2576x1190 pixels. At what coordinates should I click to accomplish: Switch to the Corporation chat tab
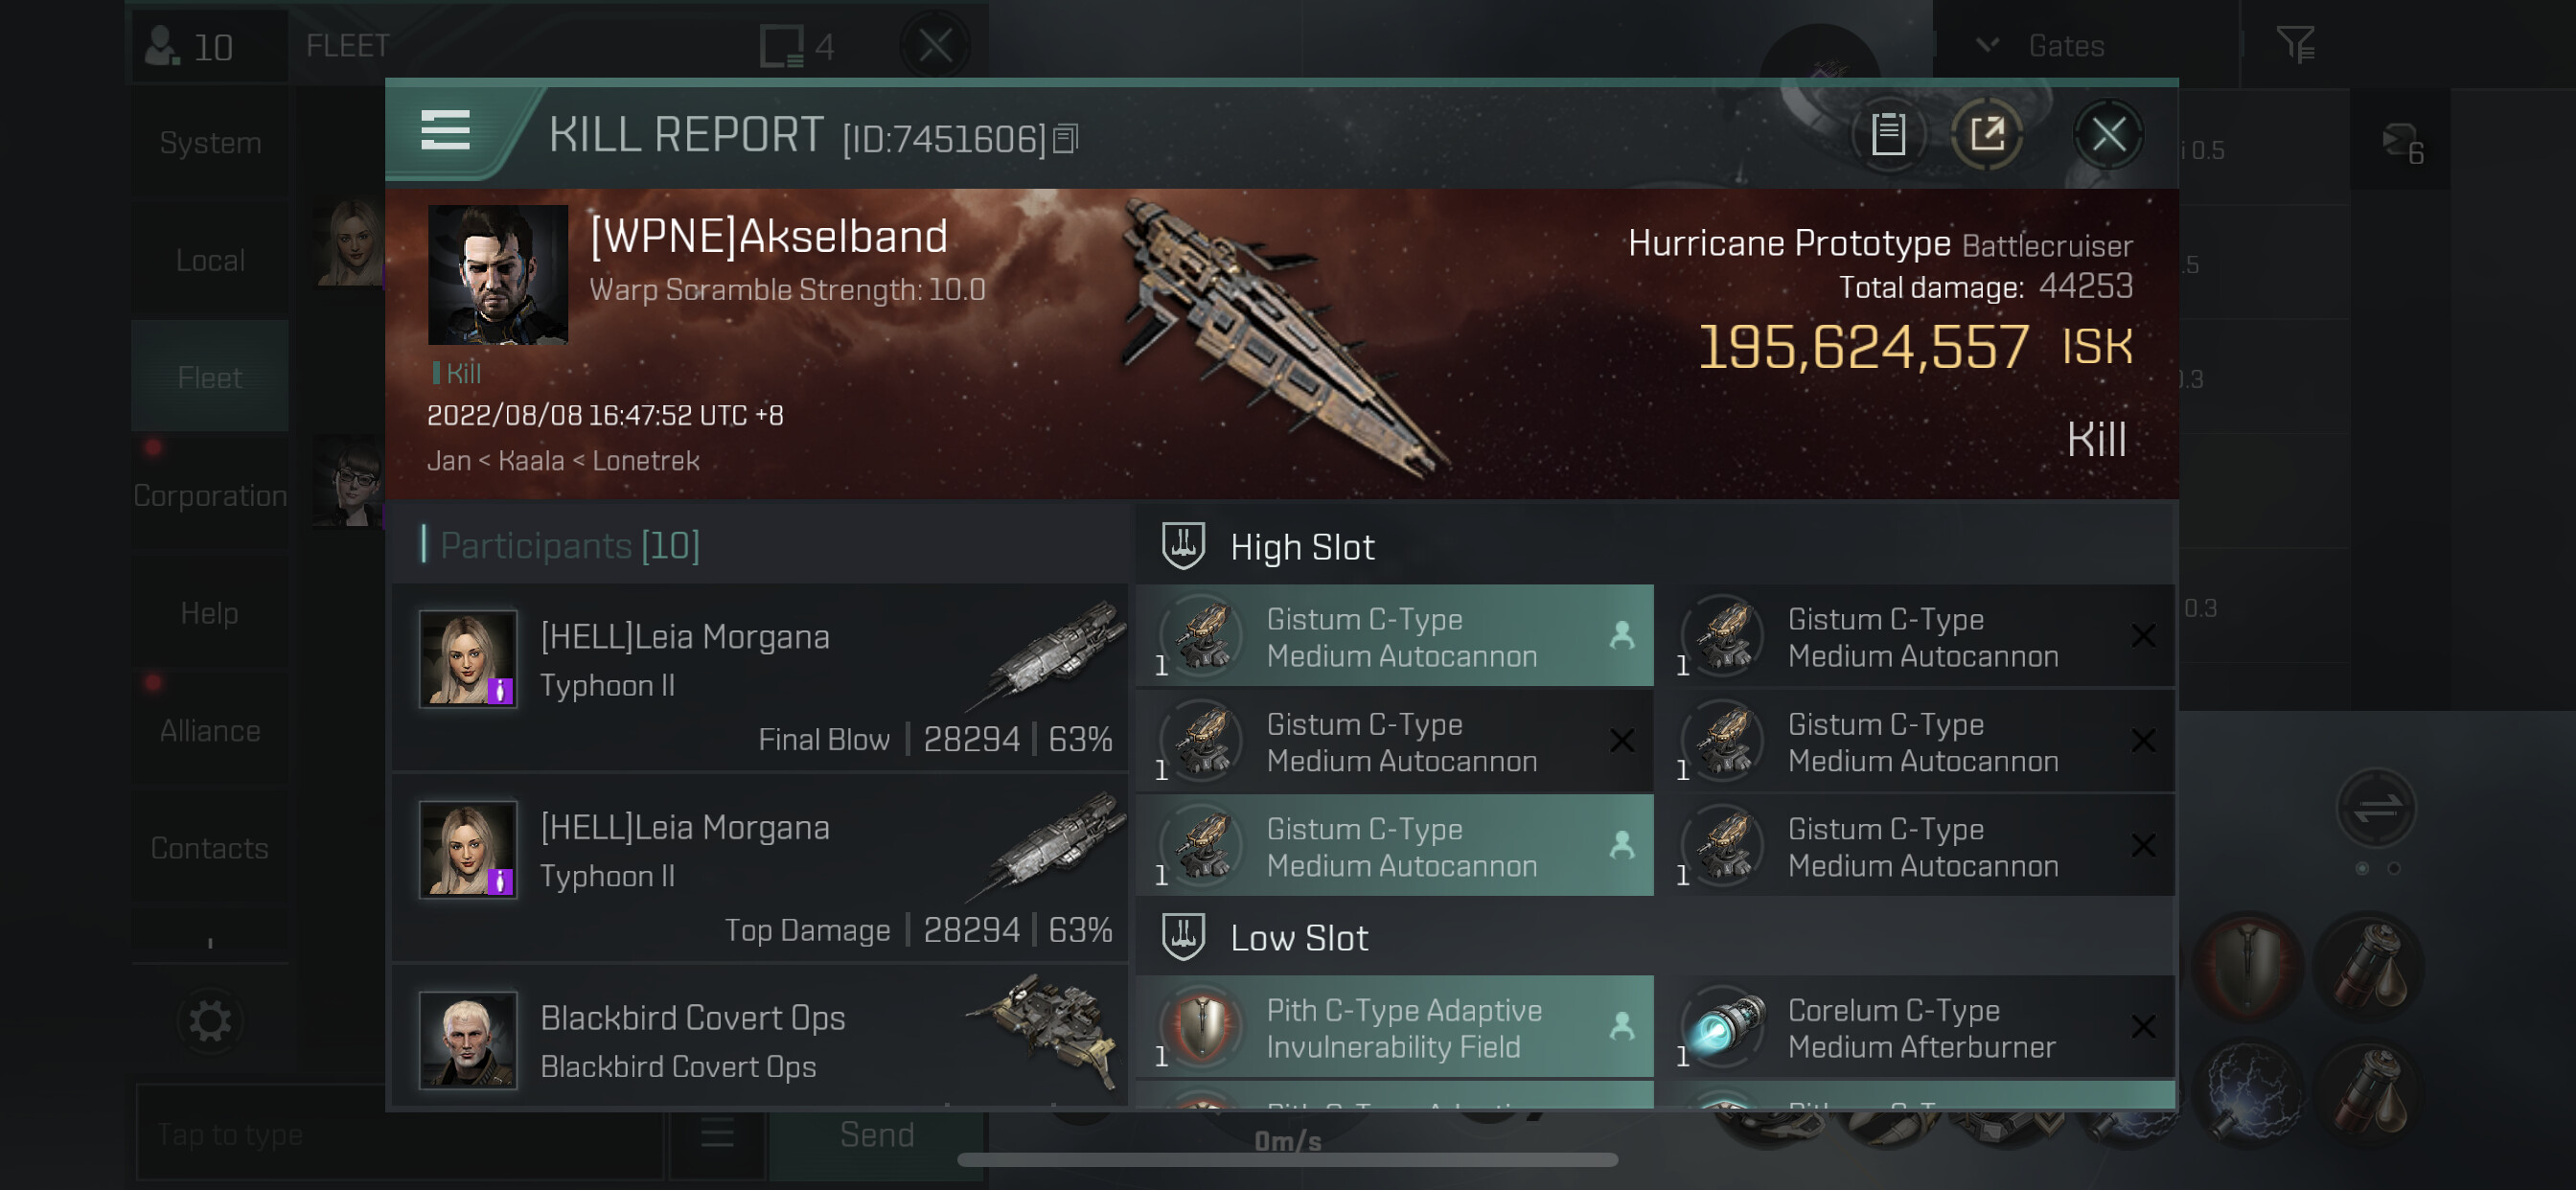point(210,495)
